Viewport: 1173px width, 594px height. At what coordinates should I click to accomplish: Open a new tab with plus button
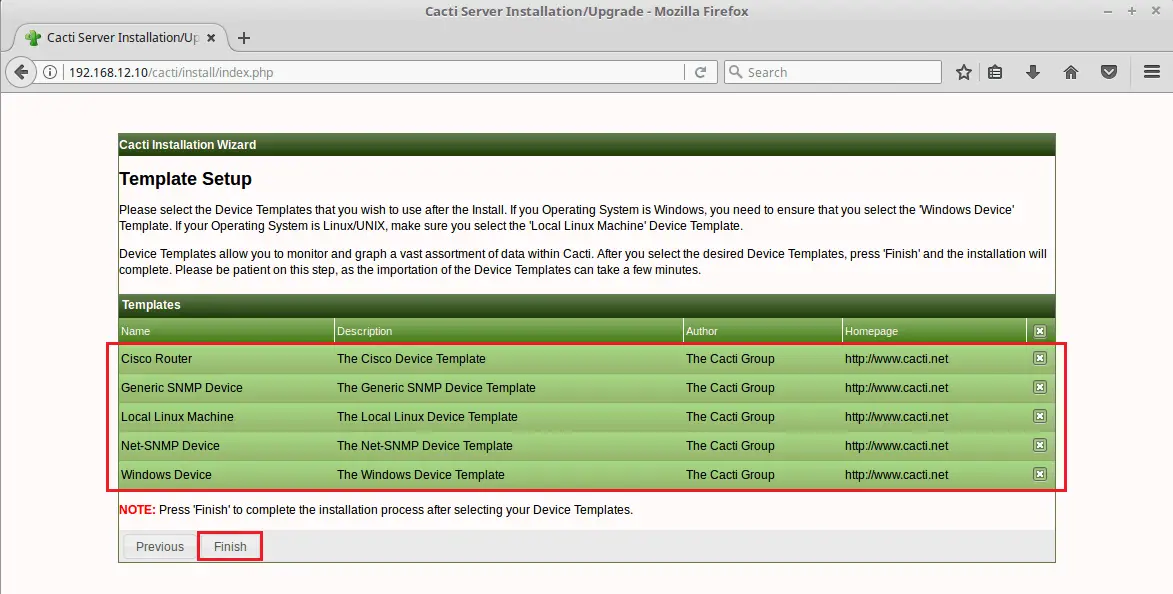tap(243, 38)
